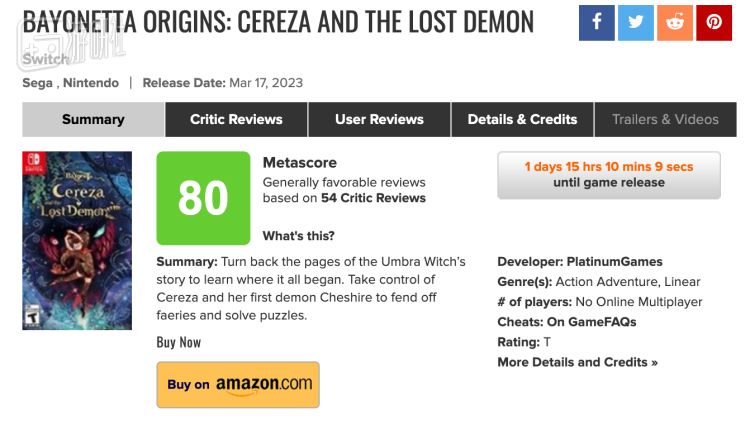The width and height of the screenshot is (750, 429).
Task: Open the 54 Critic Reviews link
Action: (x=372, y=198)
